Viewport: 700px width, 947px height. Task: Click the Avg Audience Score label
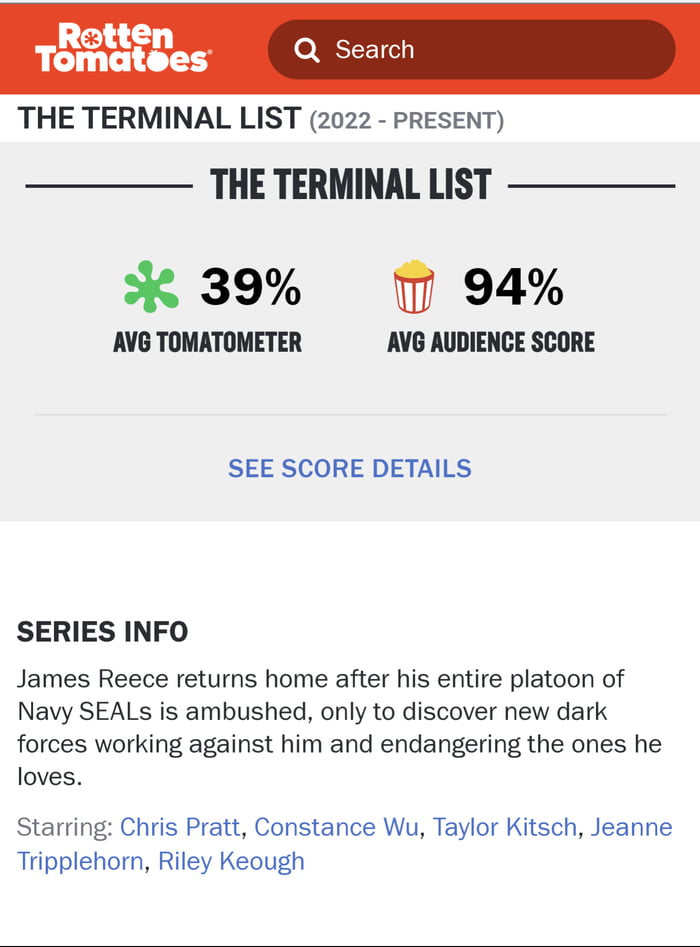(491, 342)
